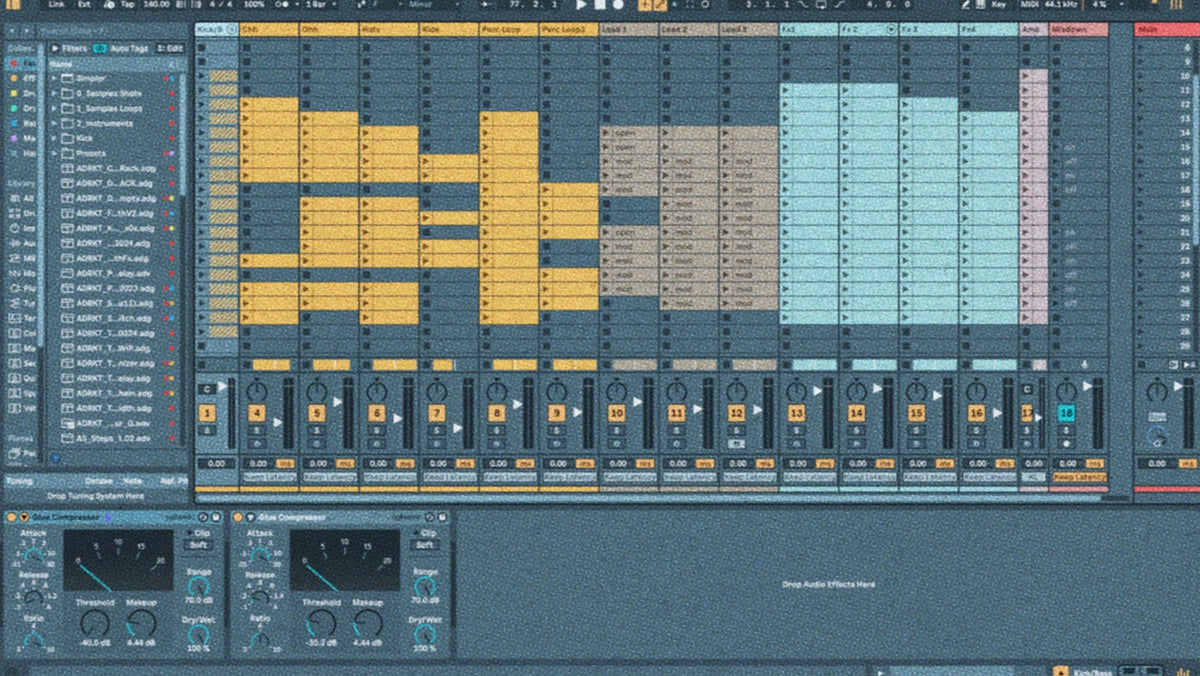Click the Threshold knob showing -30.2 dB
Image resolution: width=1200 pixels, height=676 pixels.
tap(321, 625)
